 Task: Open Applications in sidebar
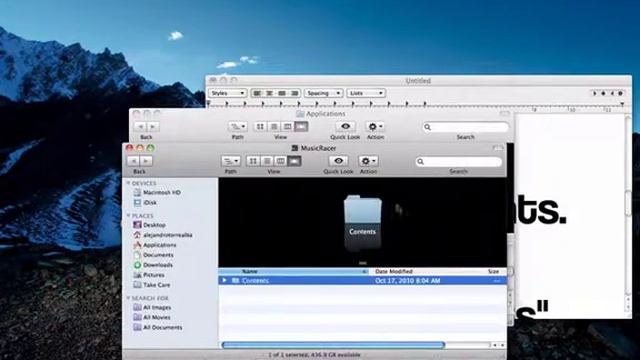point(155,245)
